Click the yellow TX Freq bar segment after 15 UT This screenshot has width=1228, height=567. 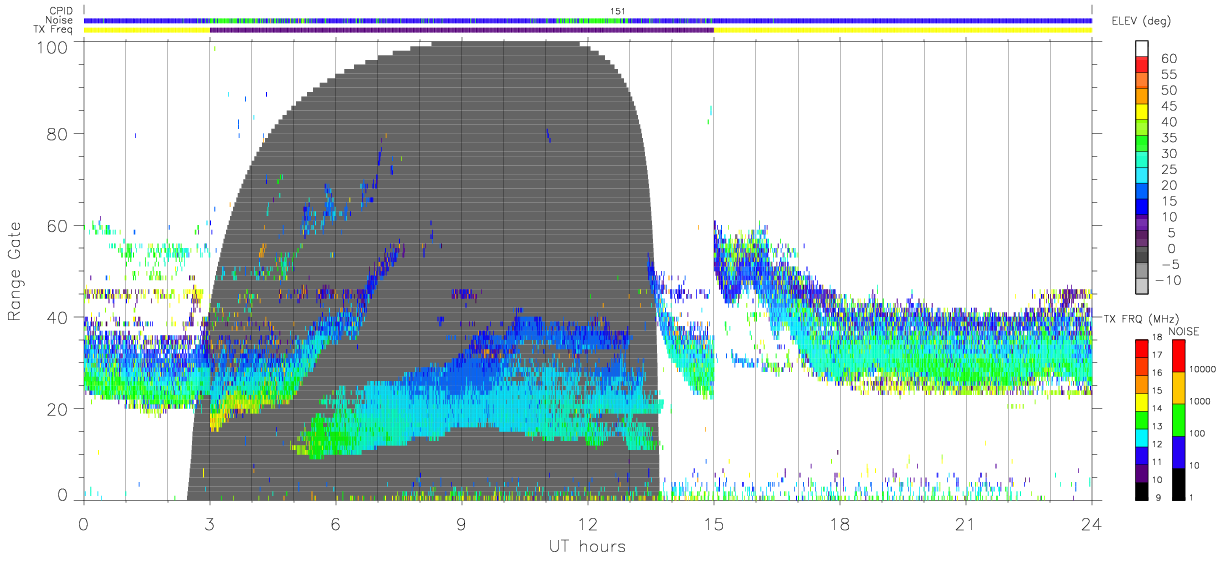[902, 30]
